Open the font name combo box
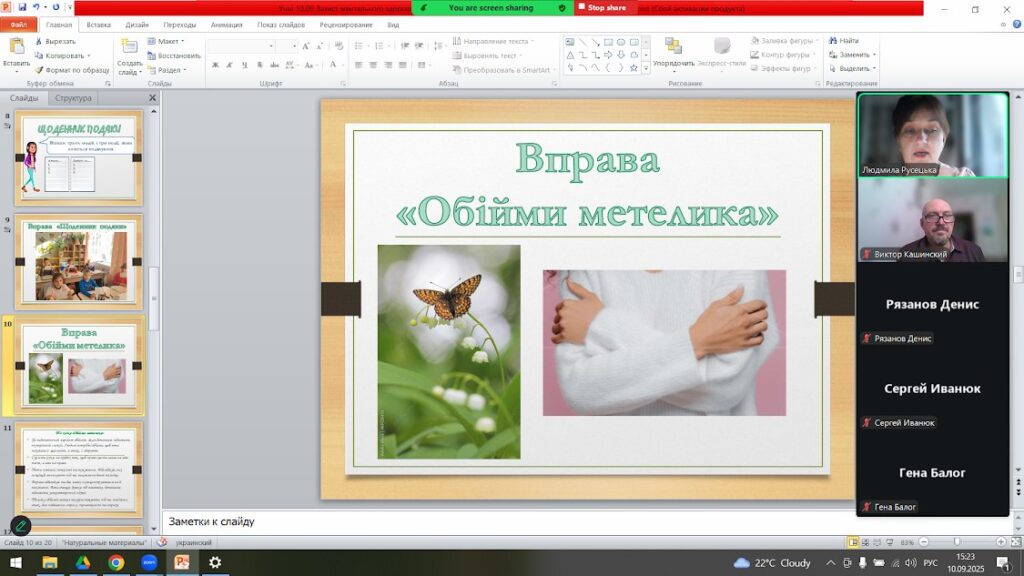The width and height of the screenshot is (1024, 576). pyautogui.click(x=241, y=46)
